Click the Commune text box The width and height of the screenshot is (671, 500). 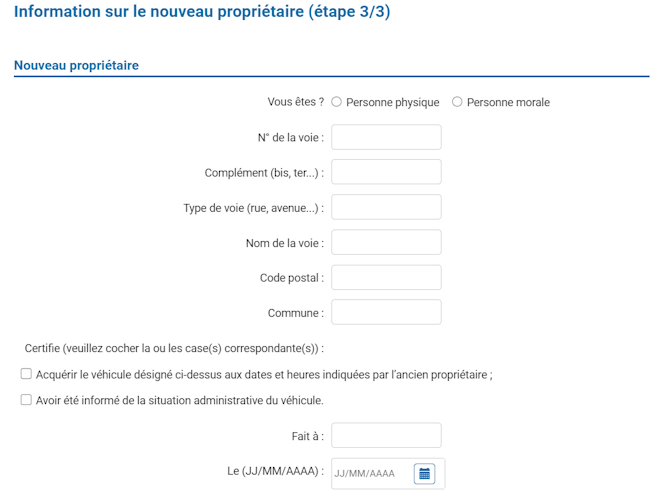pyautogui.click(x=386, y=312)
